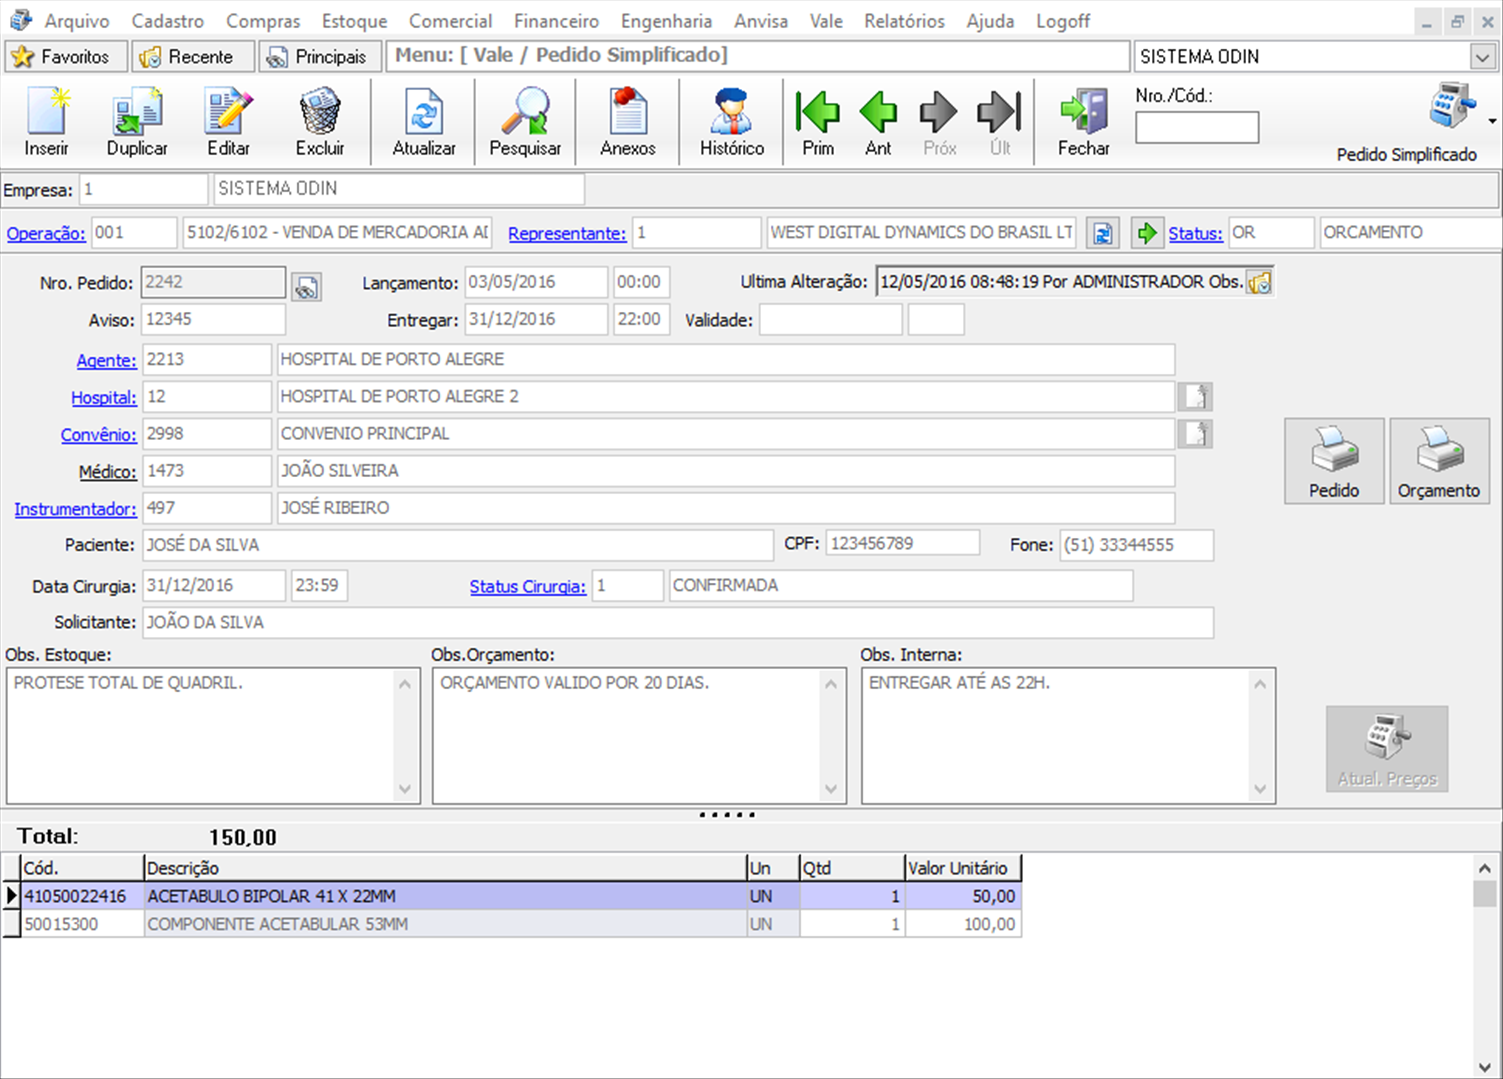
Task: Open the Relatórios menu
Action: [x=904, y=21]
